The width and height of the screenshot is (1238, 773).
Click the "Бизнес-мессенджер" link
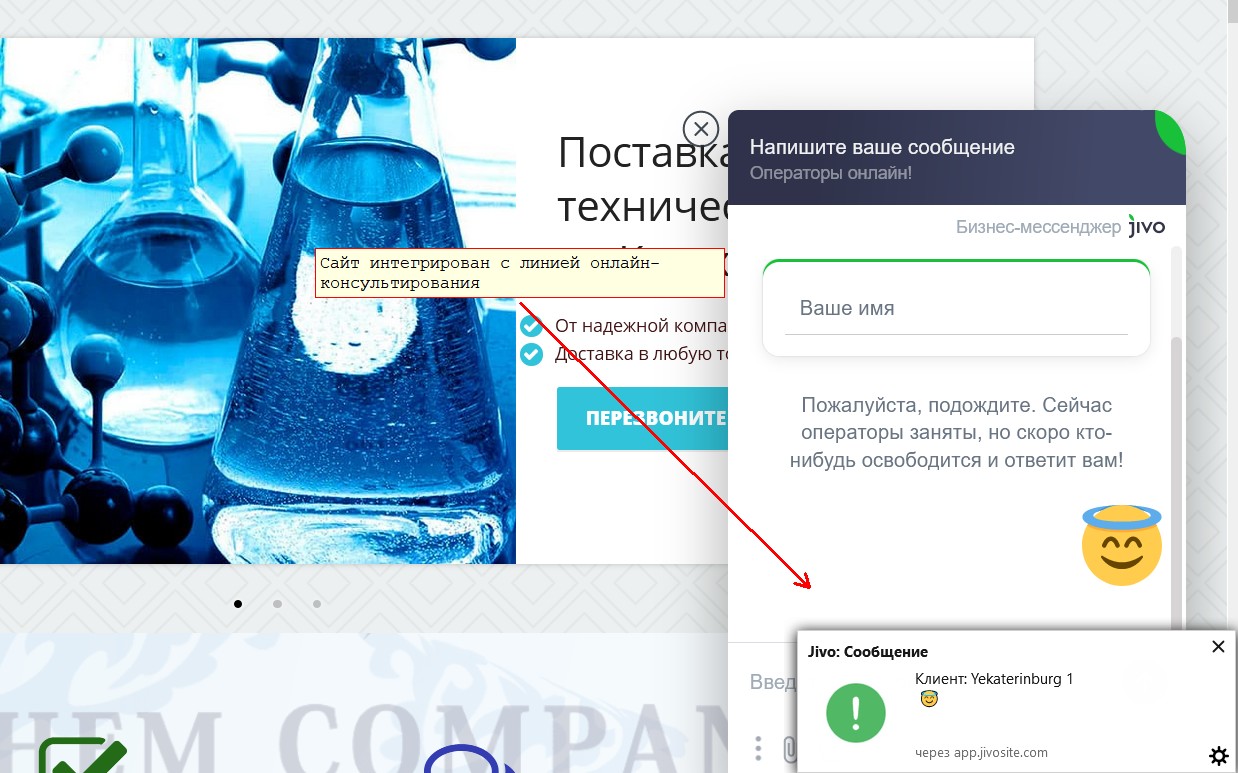1038,227
